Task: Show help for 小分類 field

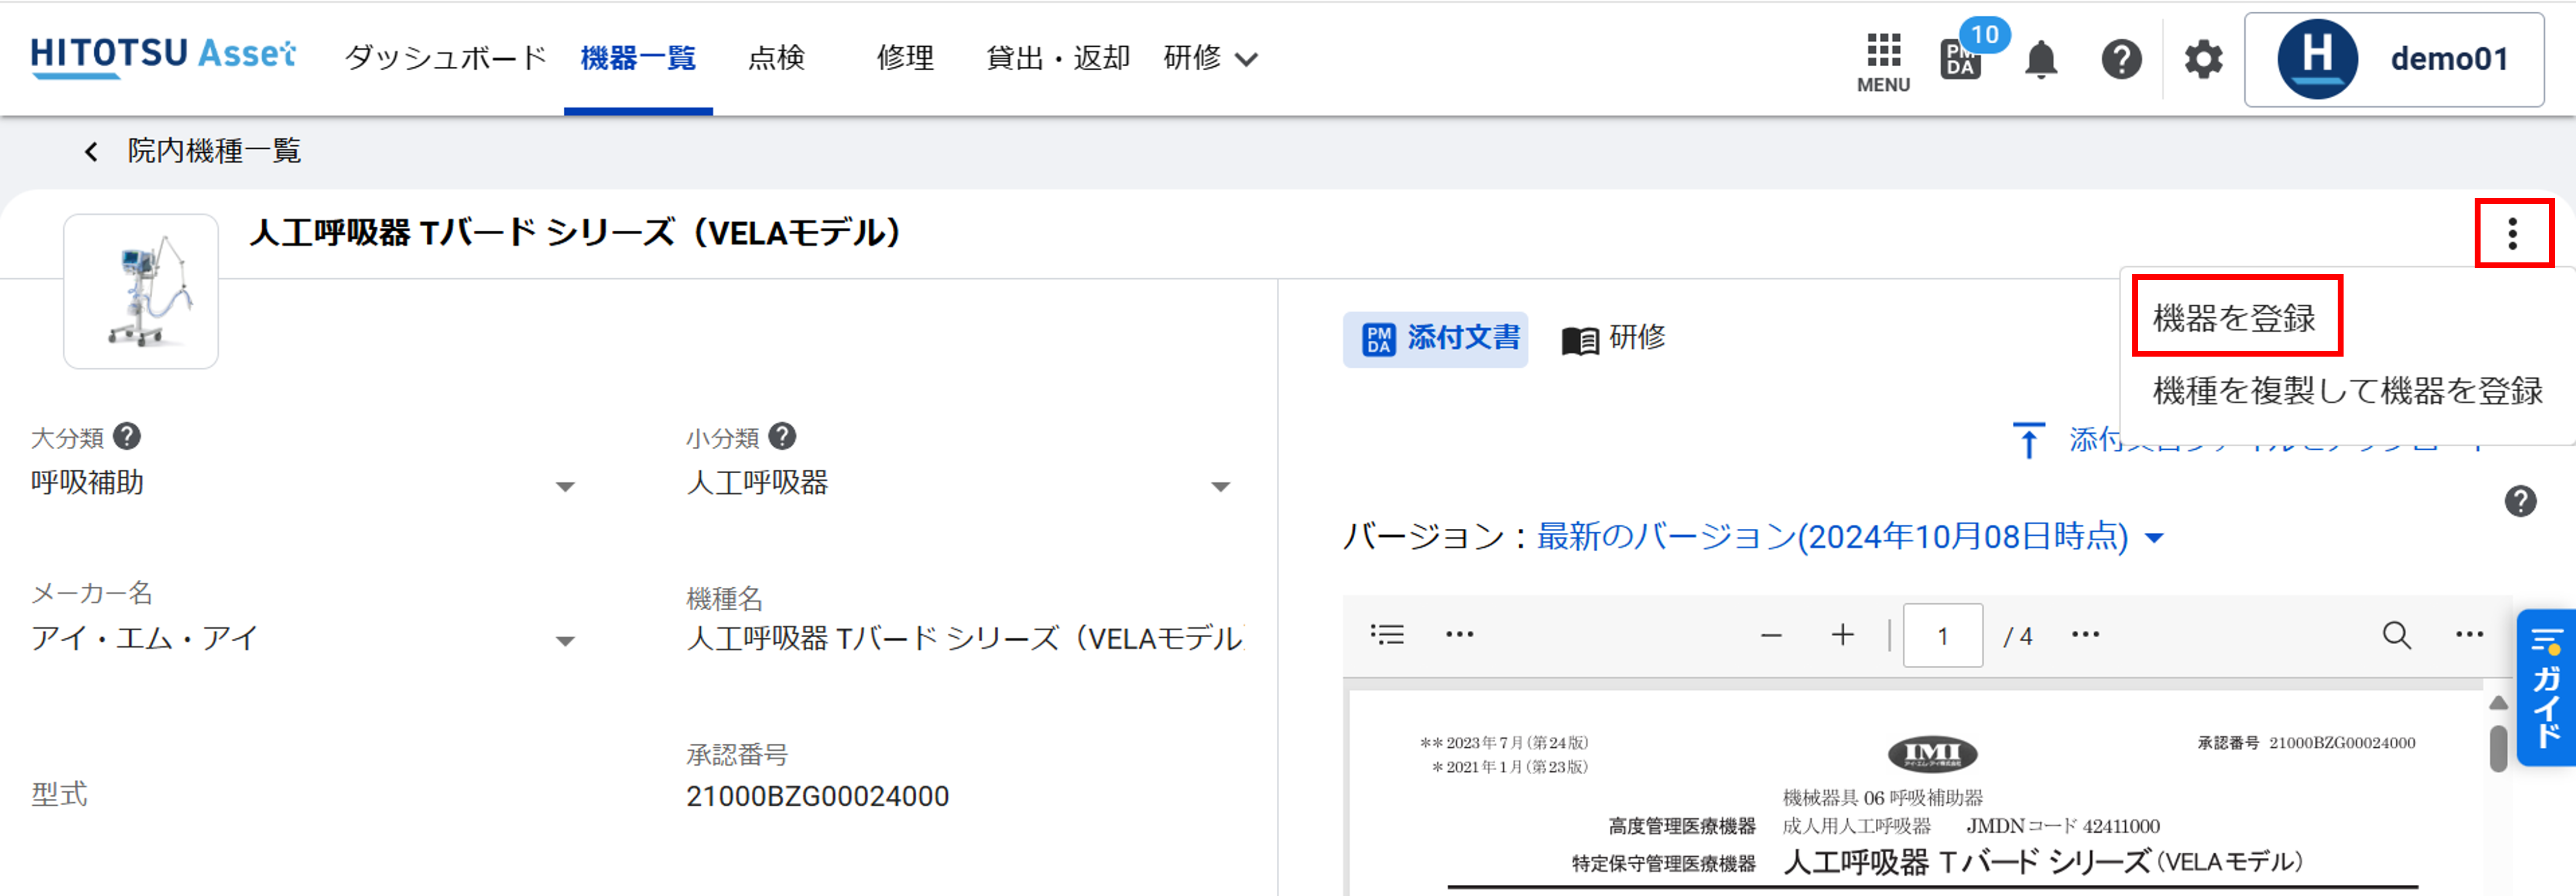Action: pyautogui.click(x=782, y=436)
